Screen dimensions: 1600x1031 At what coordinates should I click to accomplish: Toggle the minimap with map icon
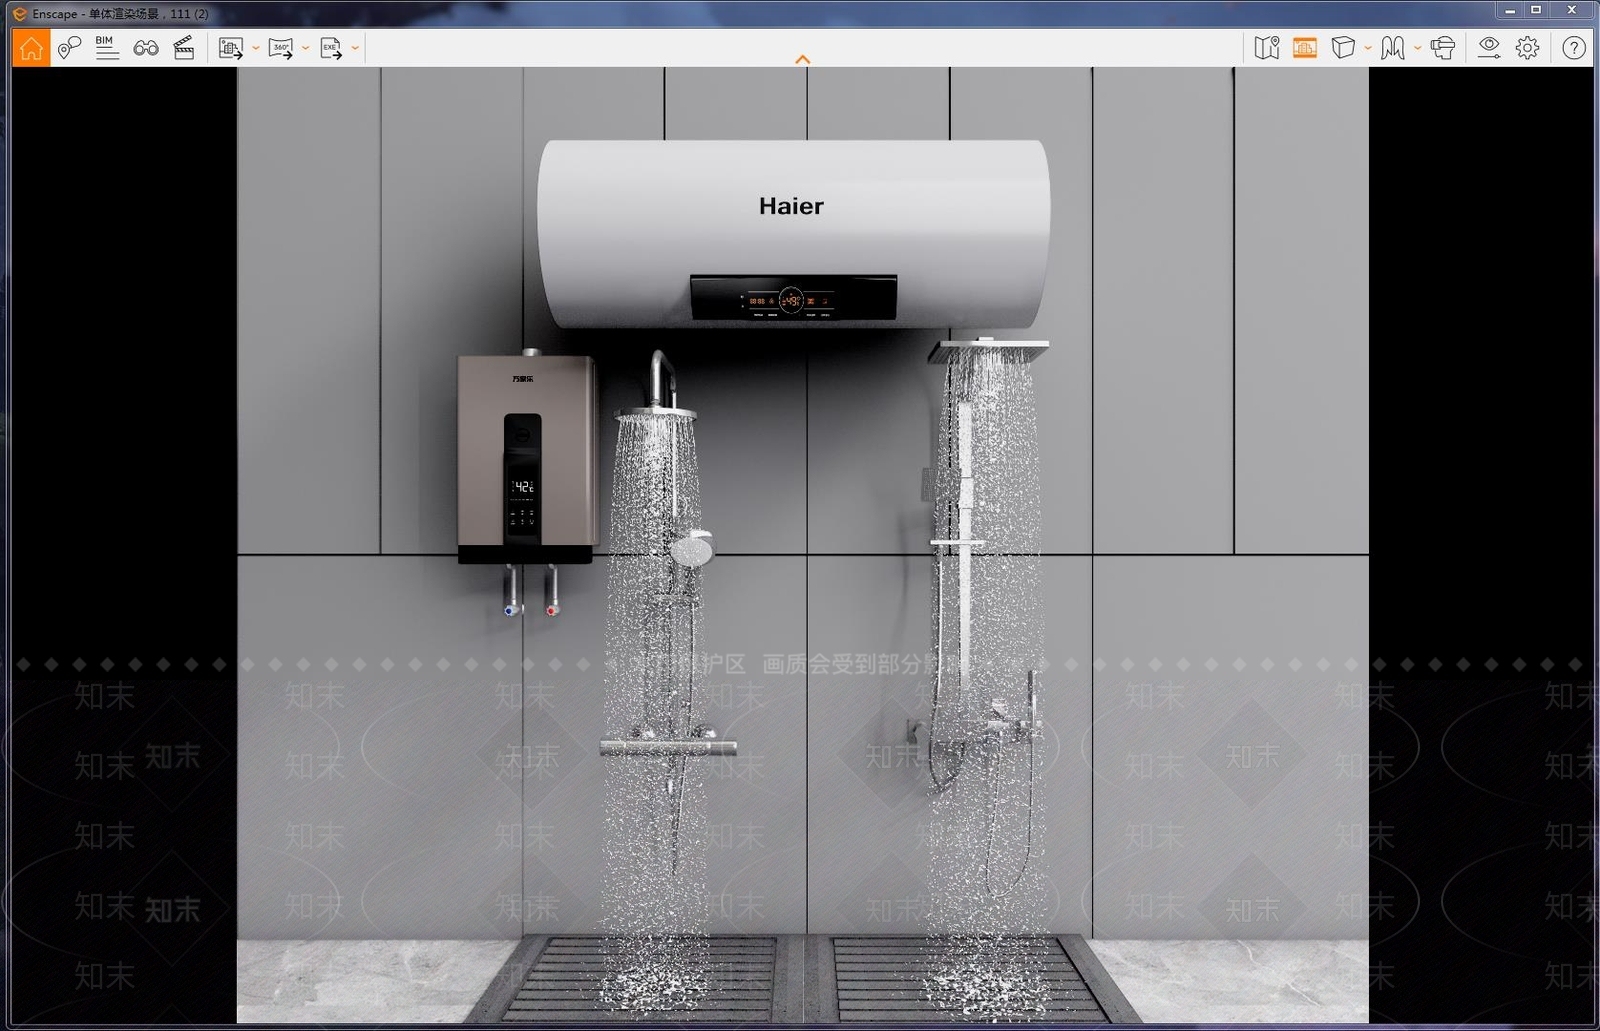pos(1267,48)
